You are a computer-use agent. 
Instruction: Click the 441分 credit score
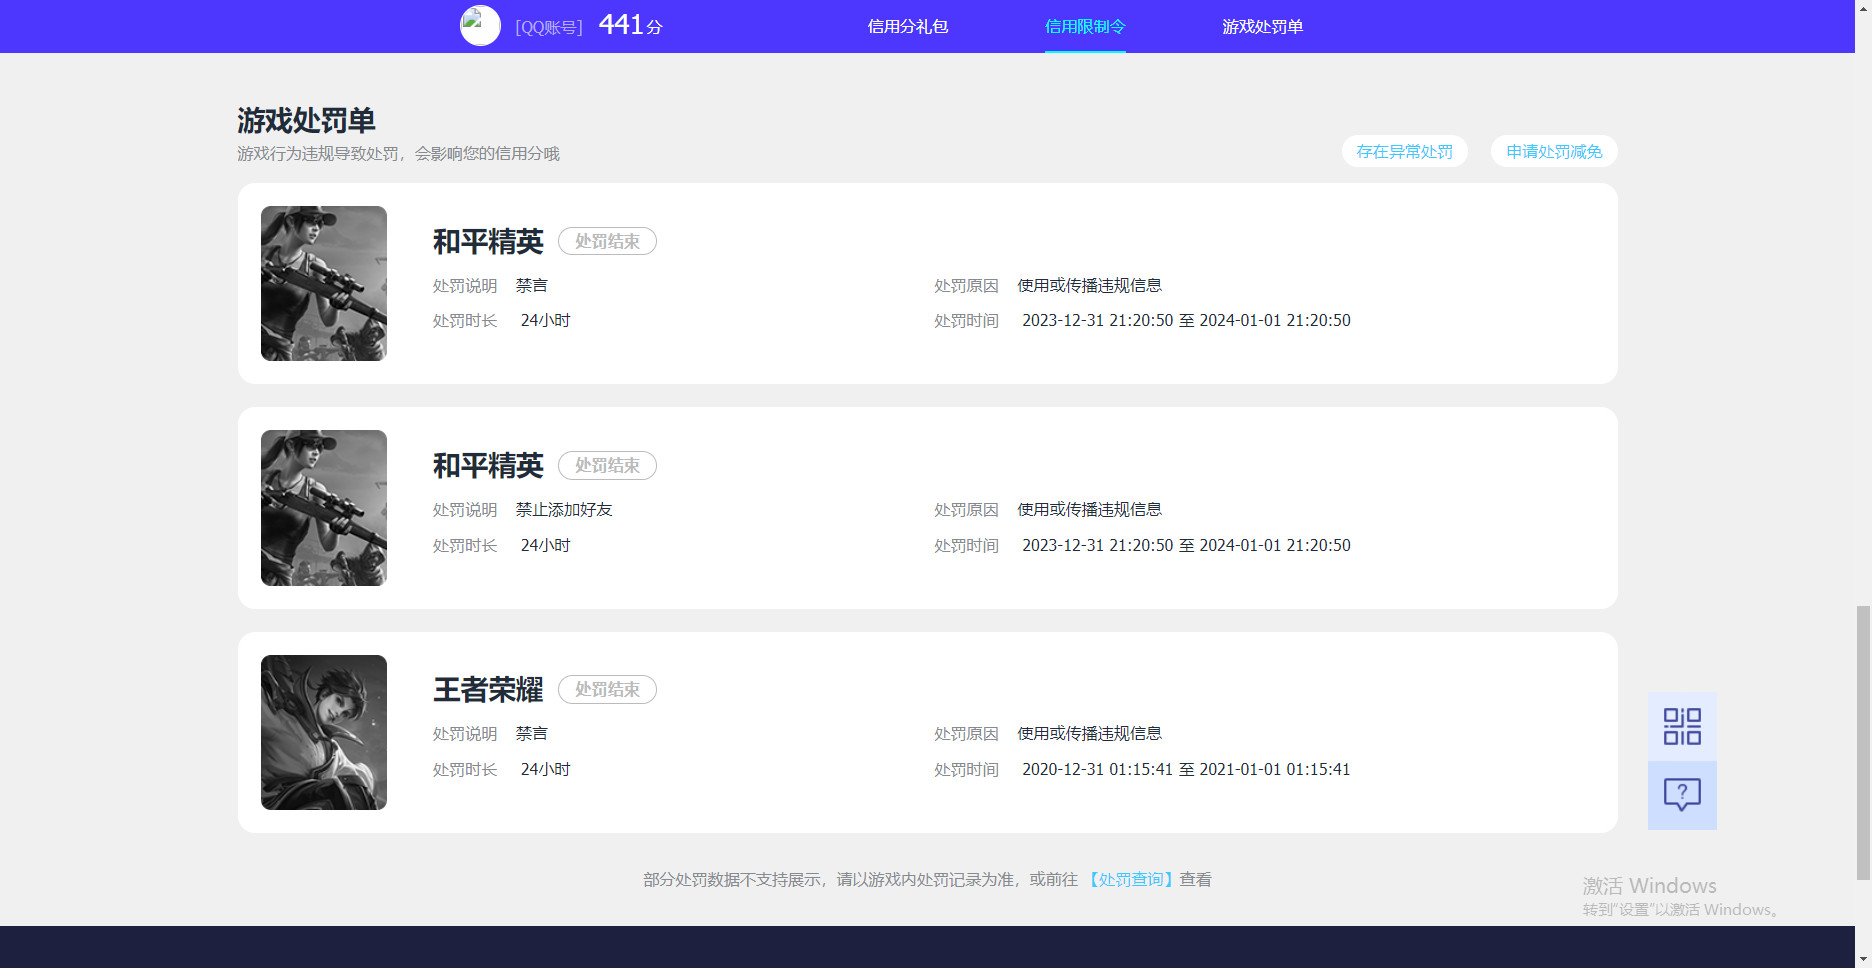point(630,25)
